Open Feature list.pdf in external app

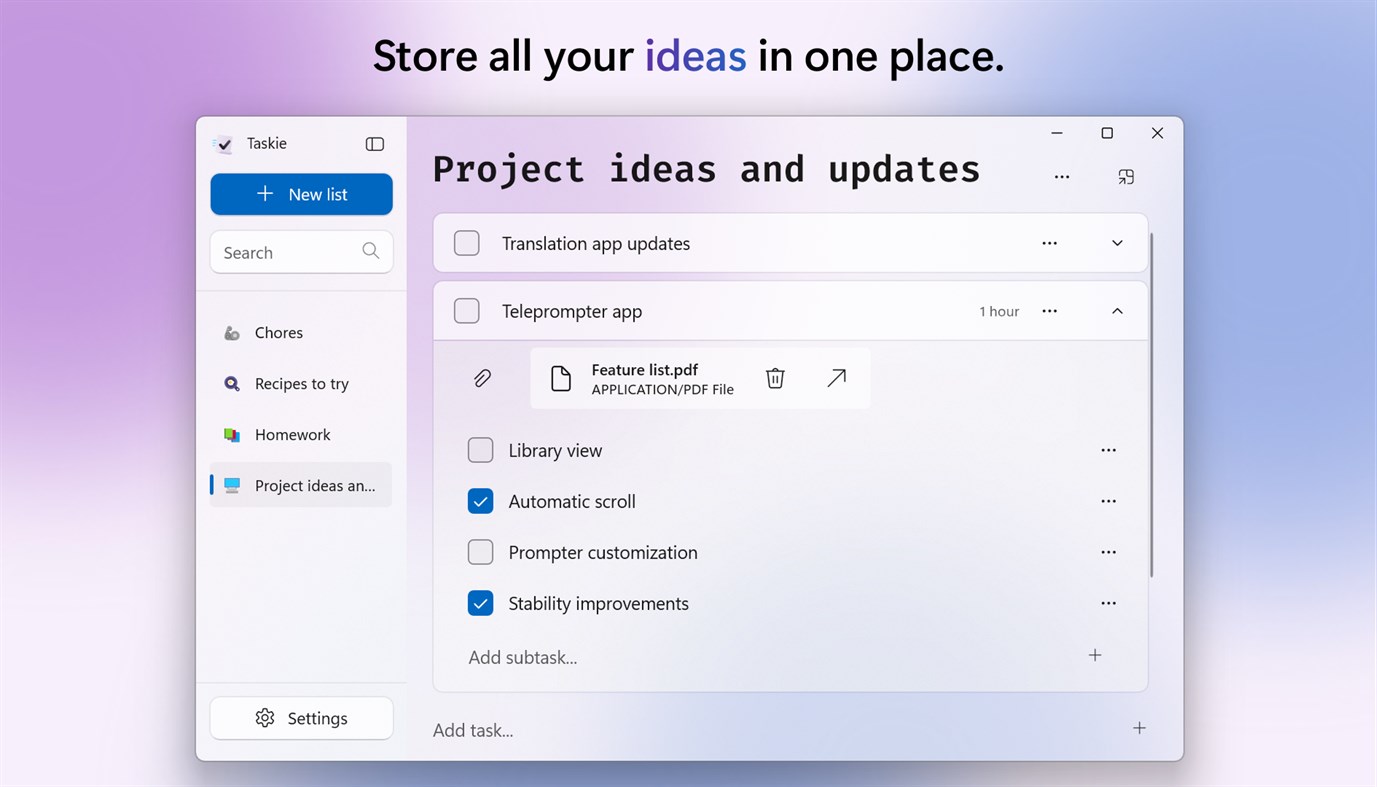(837, 378)
